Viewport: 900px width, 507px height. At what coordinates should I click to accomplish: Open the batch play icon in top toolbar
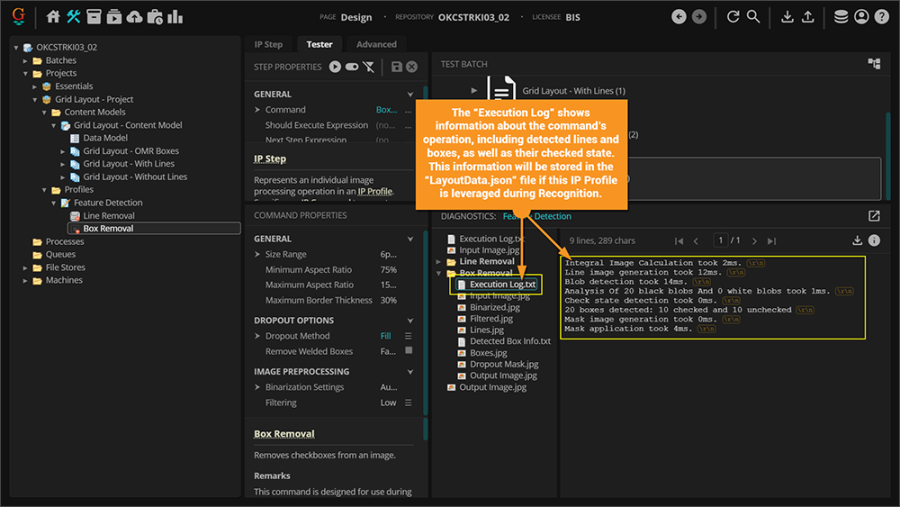pos(114,17)
